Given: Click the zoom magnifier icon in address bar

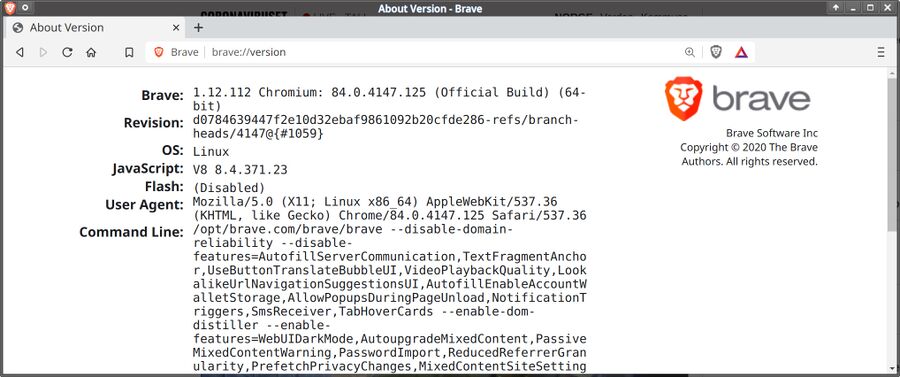Looking at the screenshot, I should (690, 52).
